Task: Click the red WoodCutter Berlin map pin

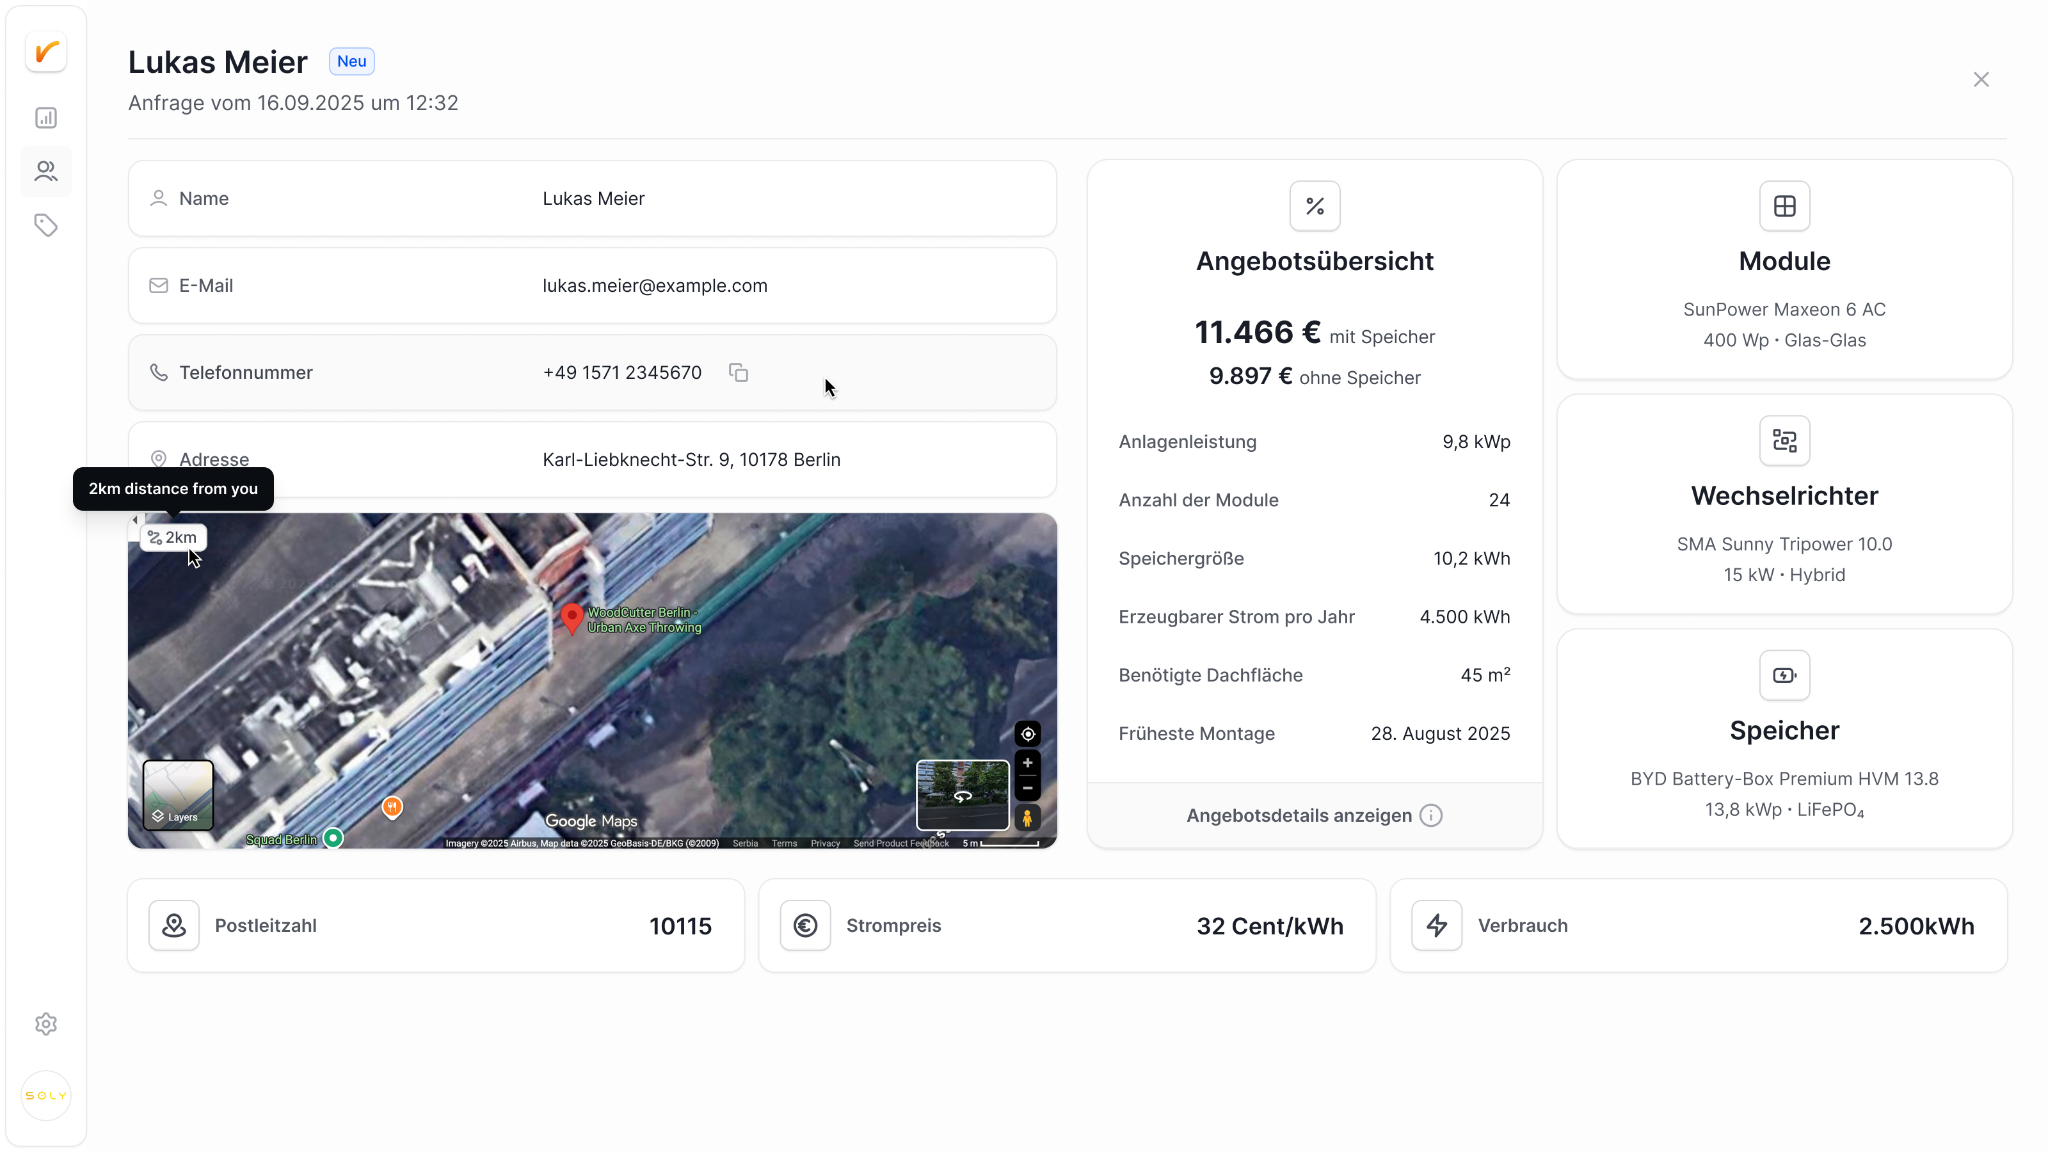Action: 572,619
